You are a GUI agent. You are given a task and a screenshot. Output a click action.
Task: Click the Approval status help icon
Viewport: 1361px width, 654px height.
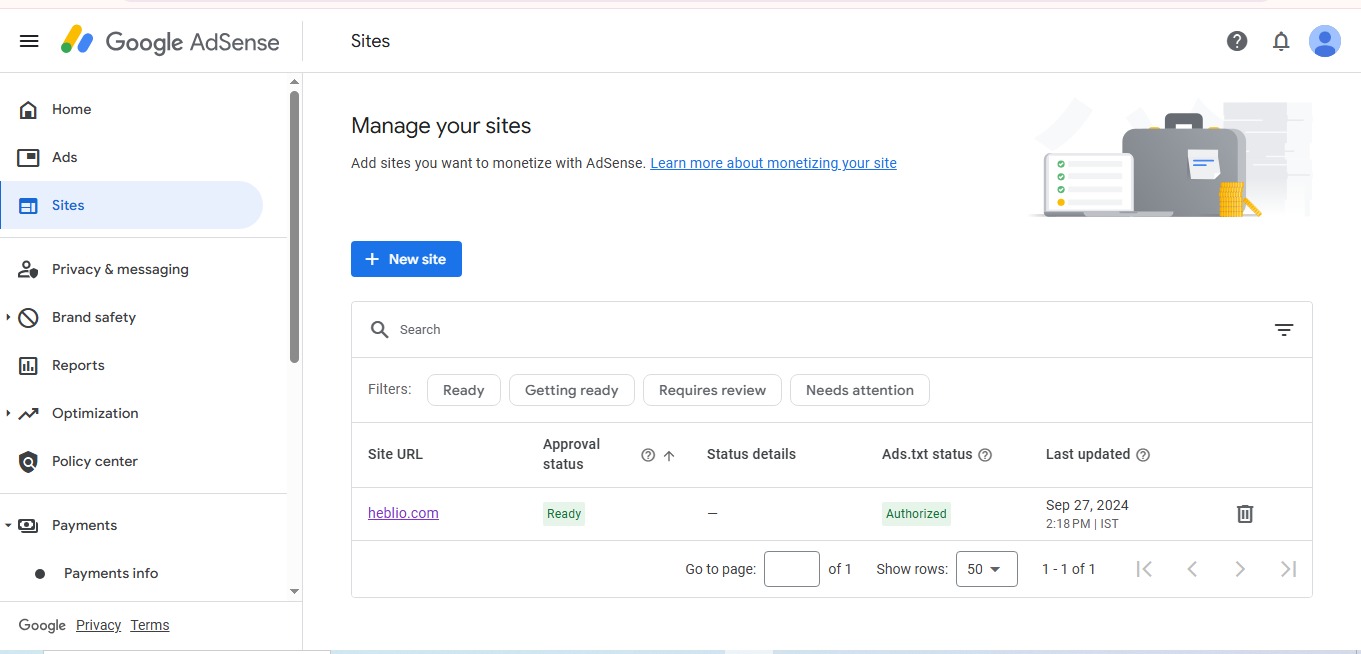click(x=648, y=455)
